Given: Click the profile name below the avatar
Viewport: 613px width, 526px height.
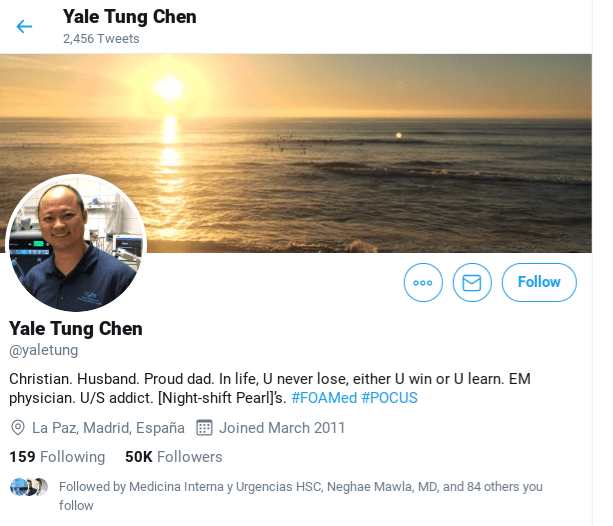Looking at the screenshot, I should [x=76, y=329].
